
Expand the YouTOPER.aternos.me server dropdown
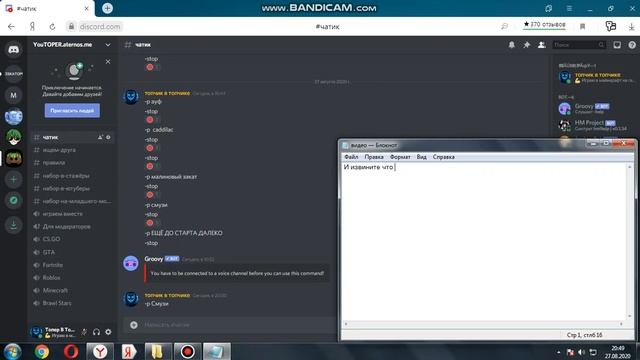(x=108, y=45)
